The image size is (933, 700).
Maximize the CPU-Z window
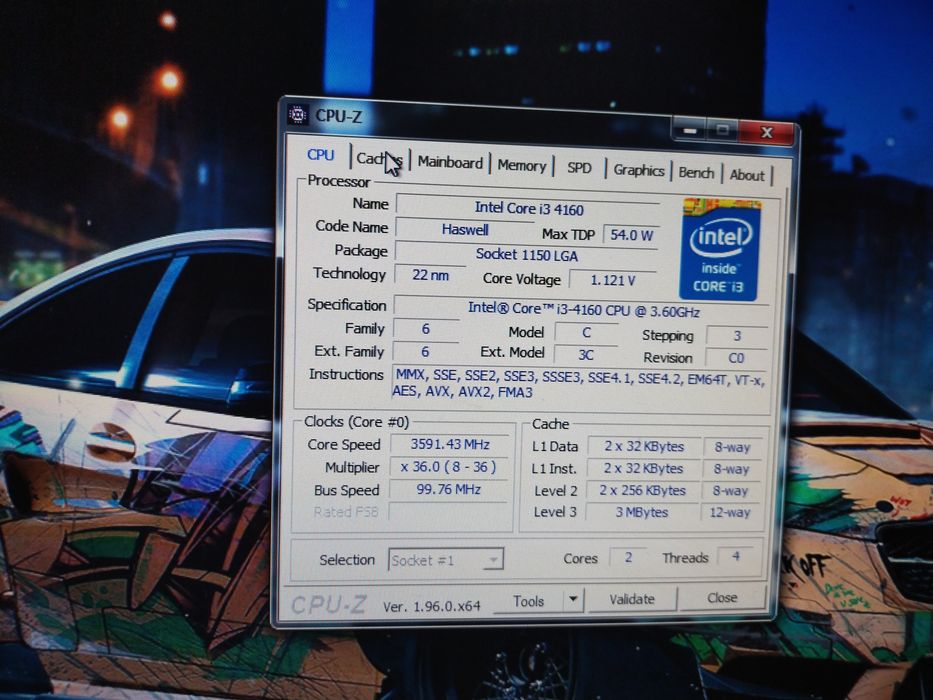pyautogui.click(x=722, y=130)
